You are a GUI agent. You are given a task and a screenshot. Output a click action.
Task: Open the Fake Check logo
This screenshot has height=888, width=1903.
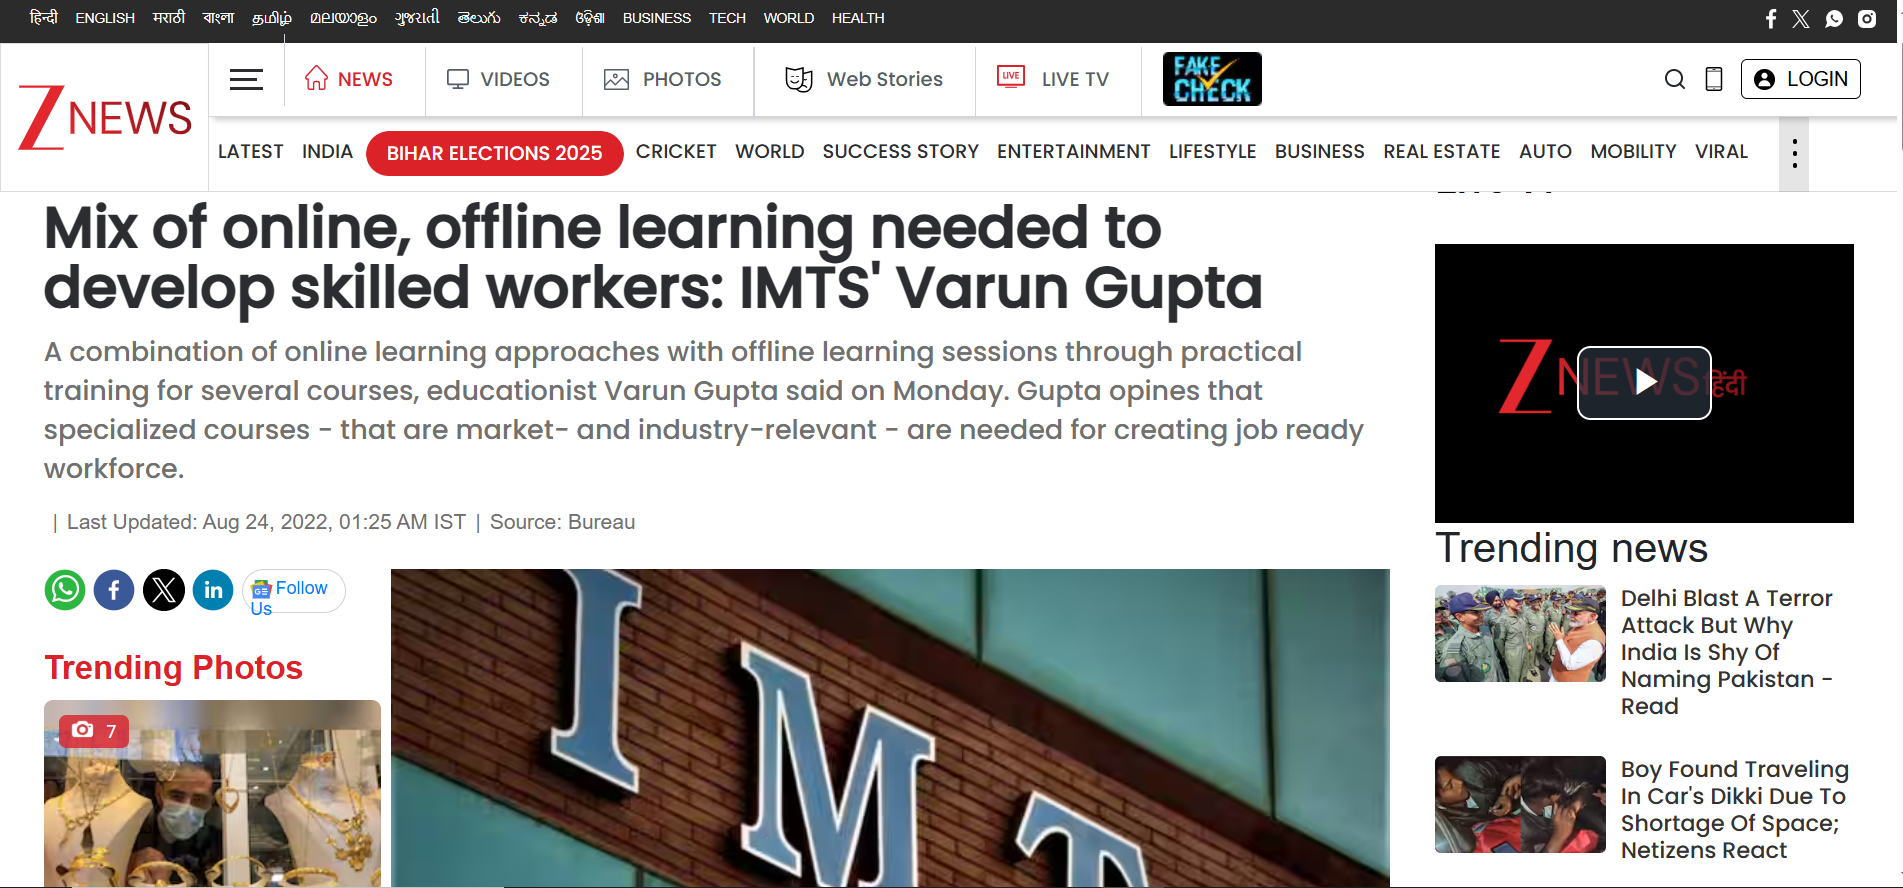point(1212,79)
